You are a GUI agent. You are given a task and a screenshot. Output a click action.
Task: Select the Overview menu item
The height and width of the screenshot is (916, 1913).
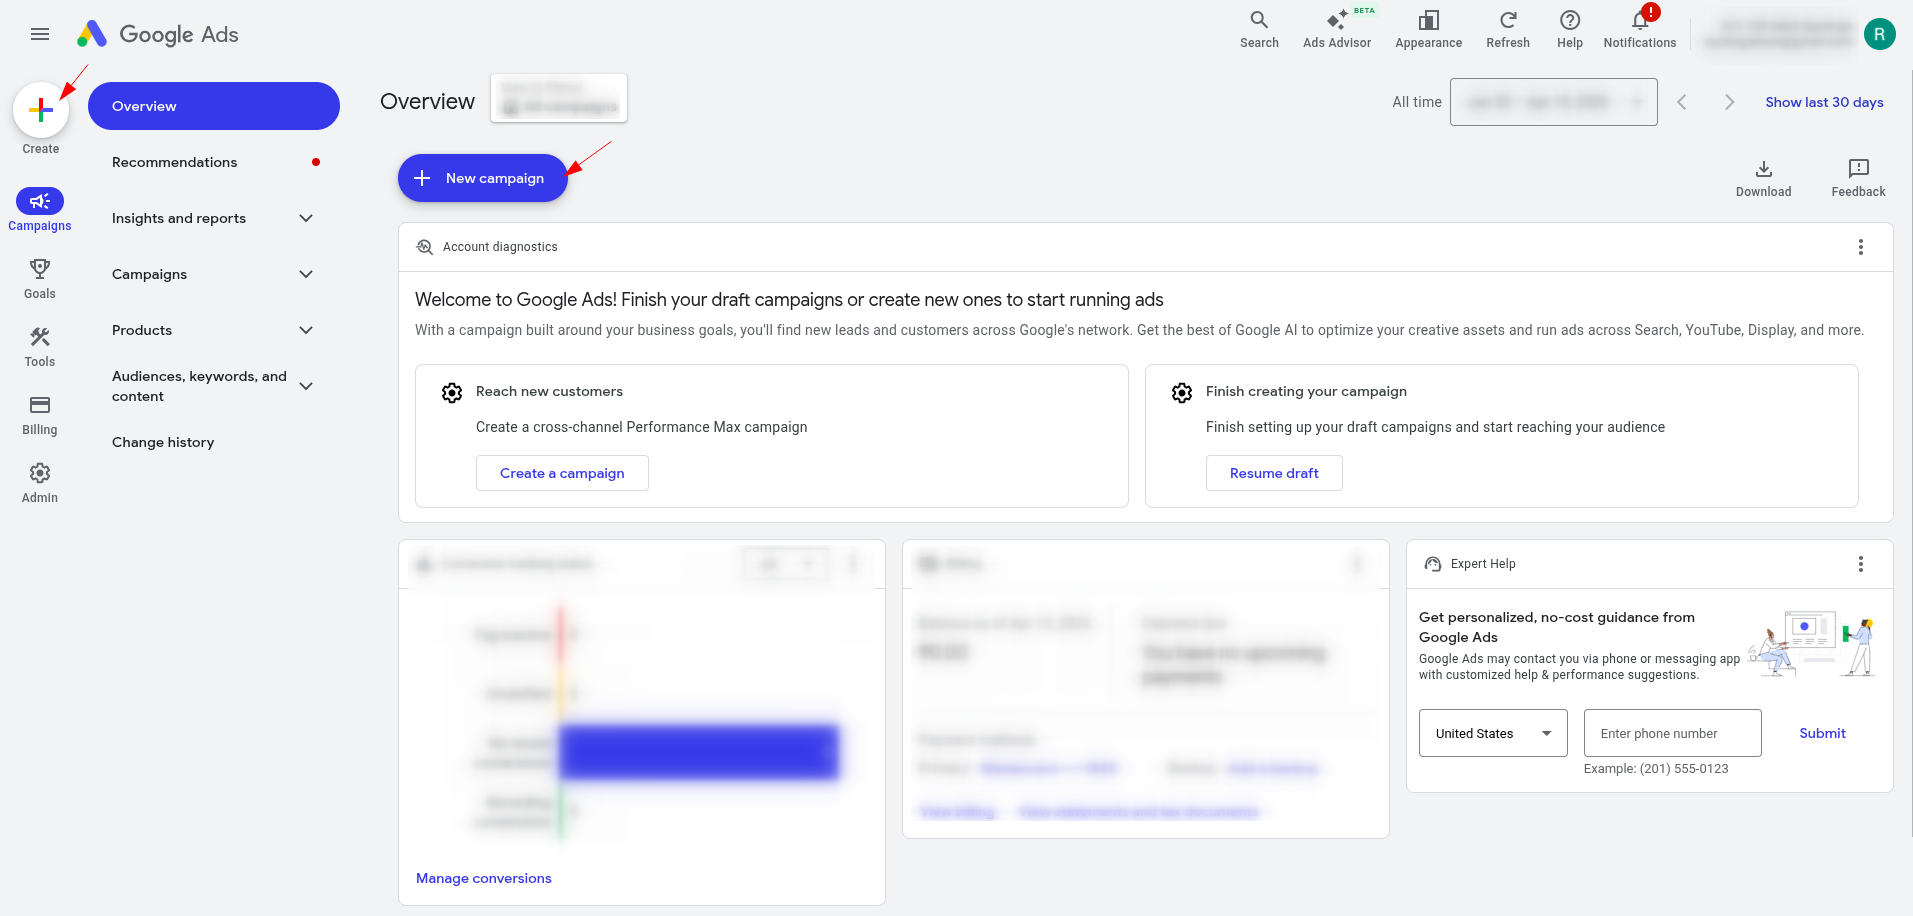point(214,106)
